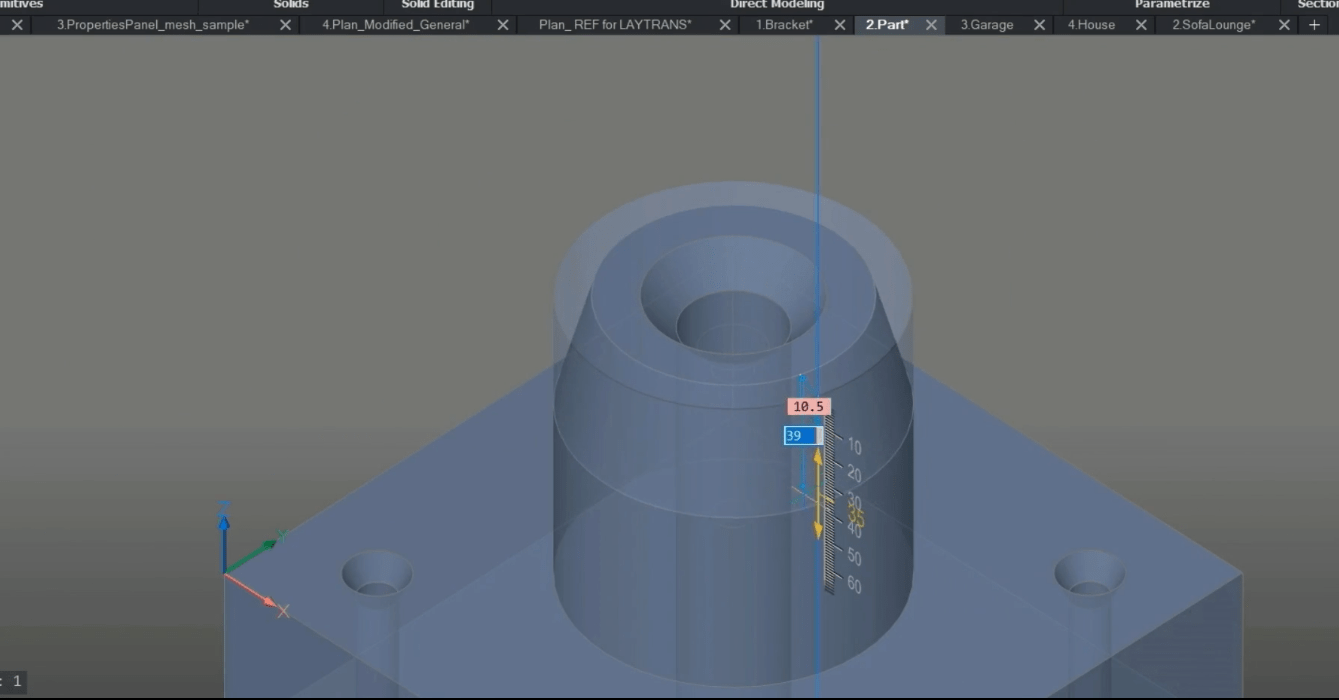1339x700 pixels.
Task: Click the 60 mark on the ruler
Action: click(x=854, y=585)
